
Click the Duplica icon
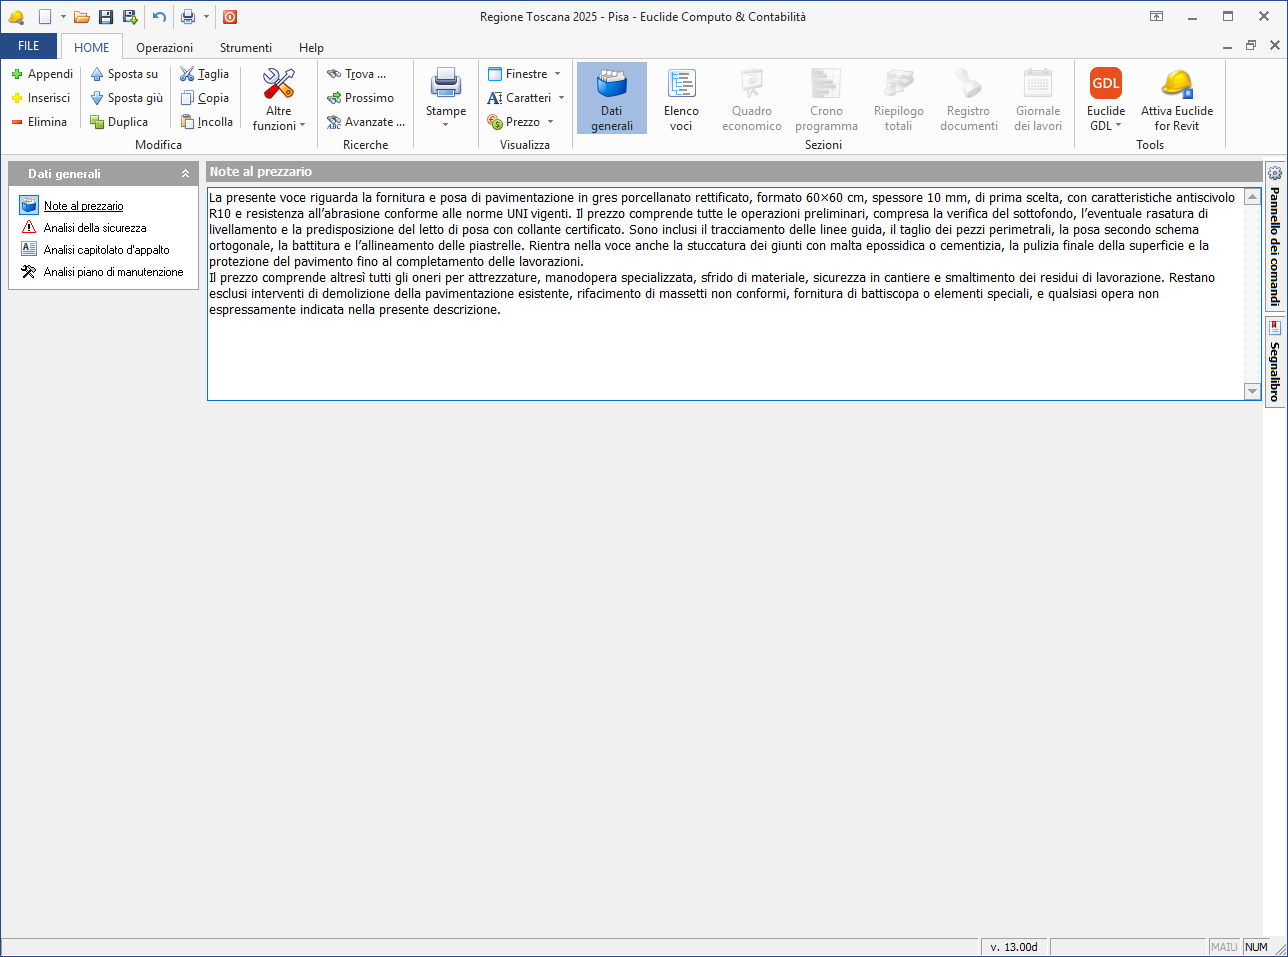97,122
